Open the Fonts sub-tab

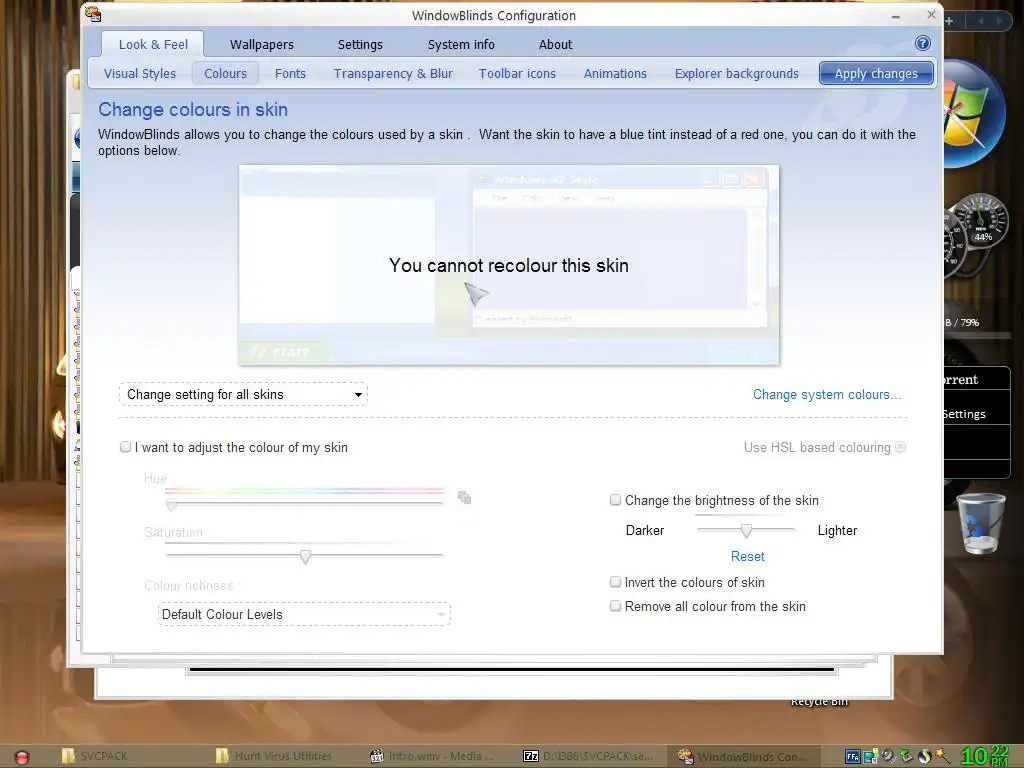pos(290,74)
